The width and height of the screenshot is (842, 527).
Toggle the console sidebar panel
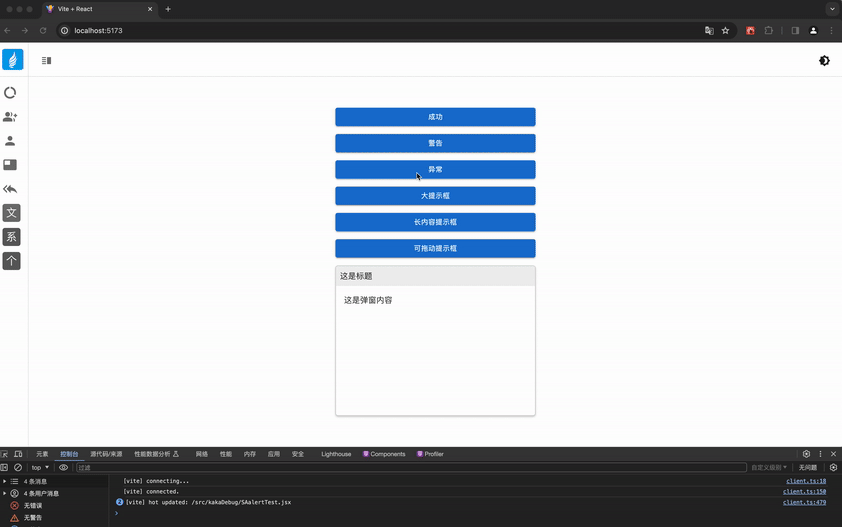pyautogui.click(x=4, y=467)
